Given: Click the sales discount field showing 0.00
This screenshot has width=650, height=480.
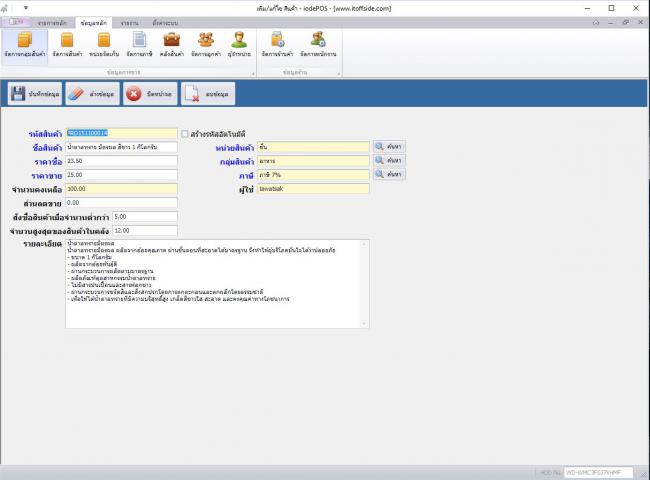Looking at the screenshot, I should [x=121, y=203].
